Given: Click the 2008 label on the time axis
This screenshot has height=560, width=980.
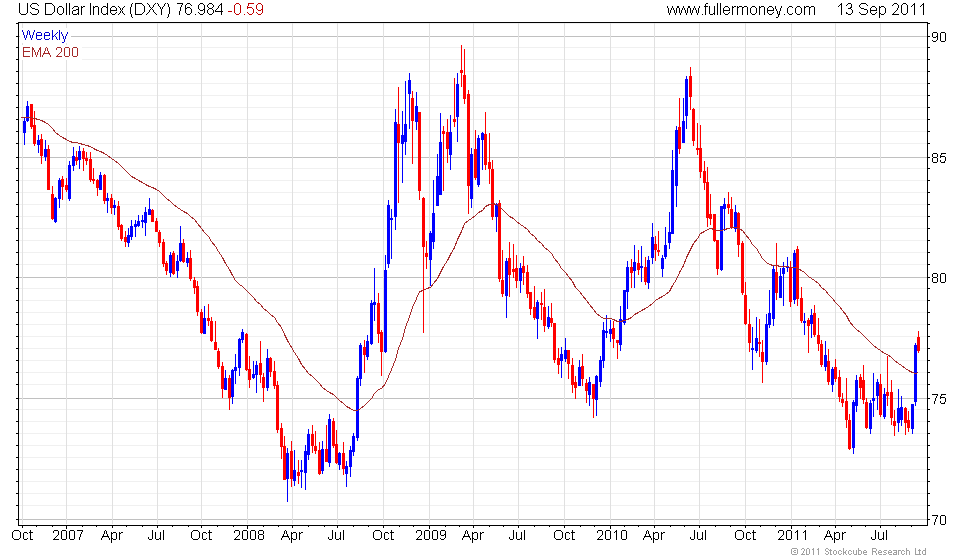Looking at the screenshot, I should point(248,535).
